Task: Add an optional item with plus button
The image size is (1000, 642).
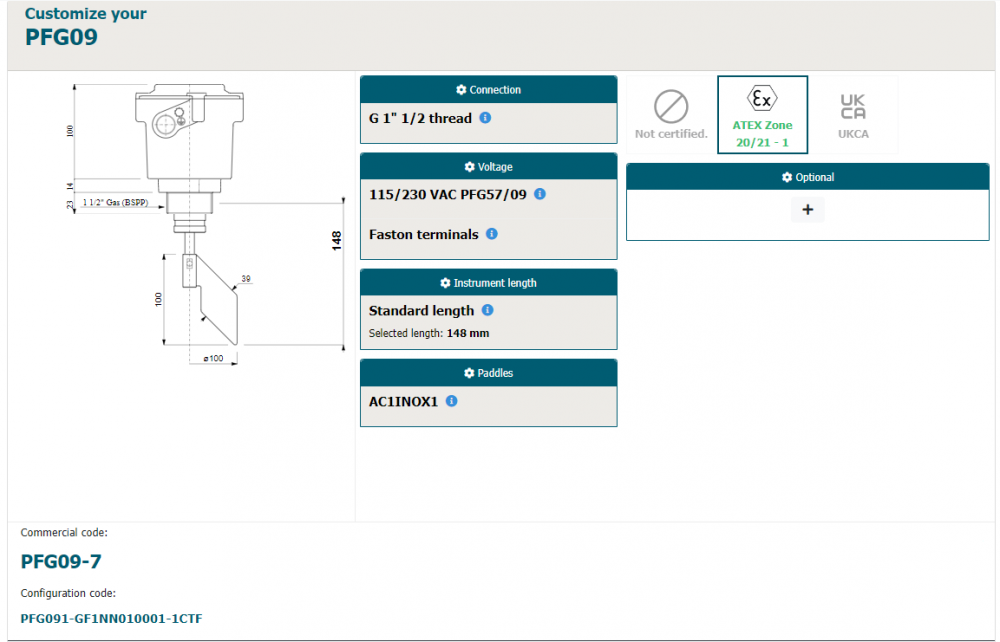Action: pyautogui.click(x=807, y=210)
